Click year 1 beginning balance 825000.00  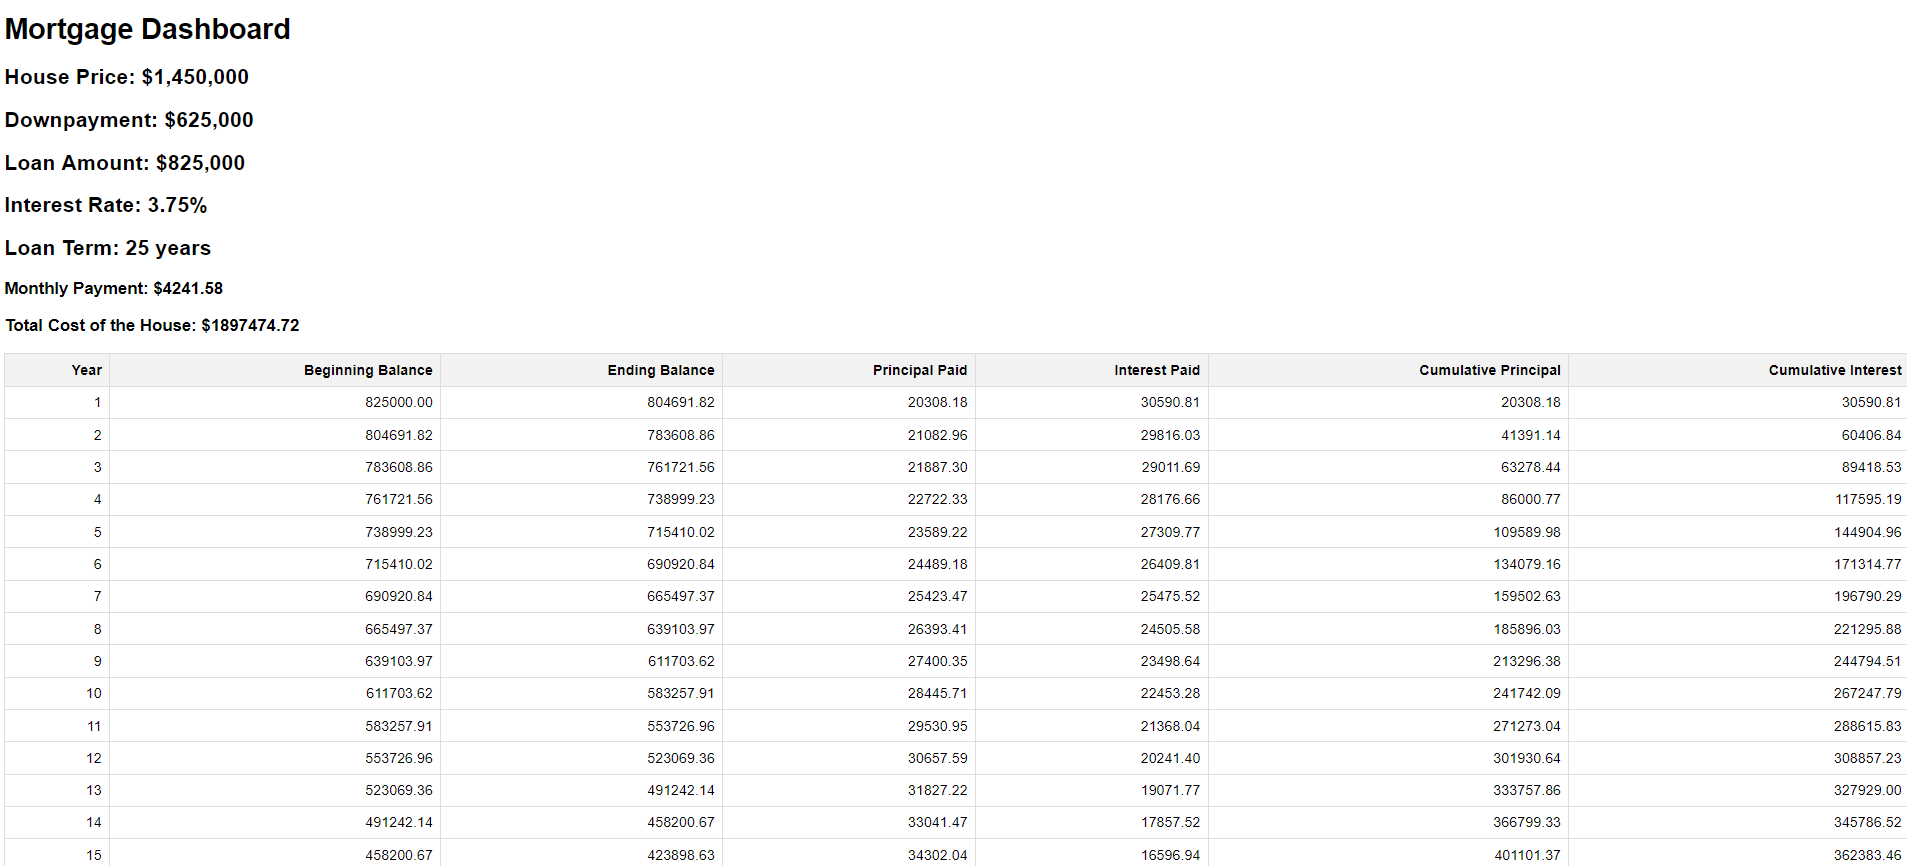(398, 402)
